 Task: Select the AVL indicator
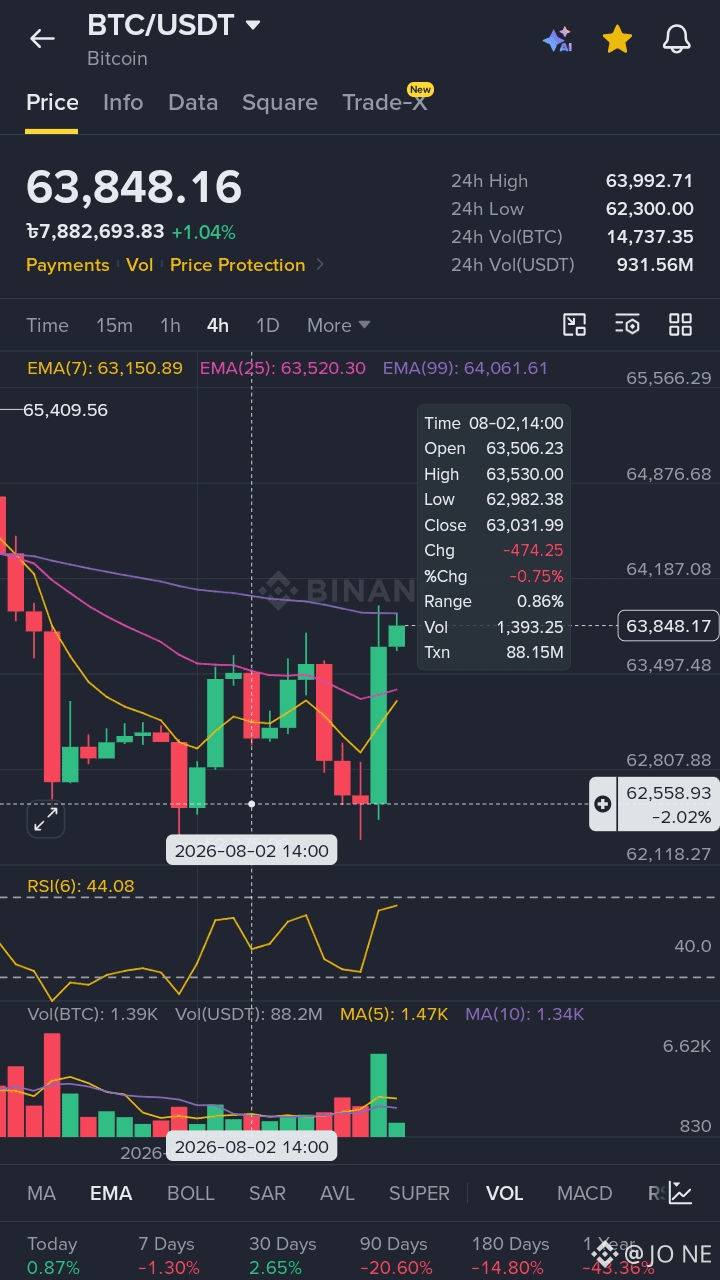tap(338, 1193)
